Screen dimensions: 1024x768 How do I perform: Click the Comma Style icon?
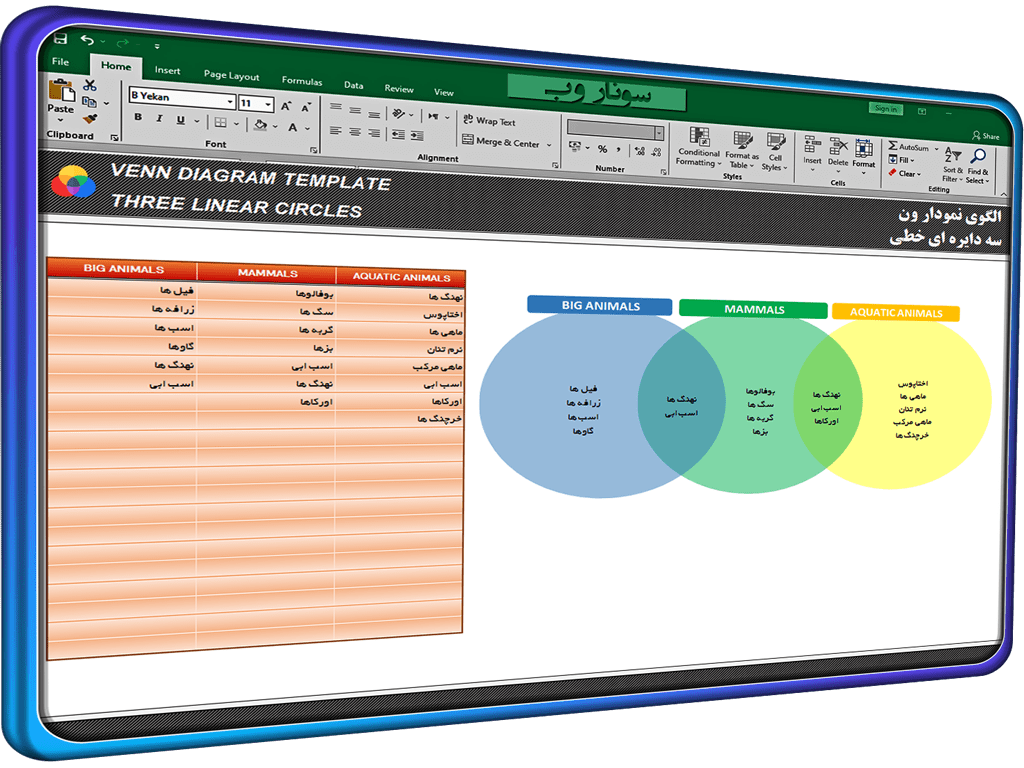click(x=618, y=150)
